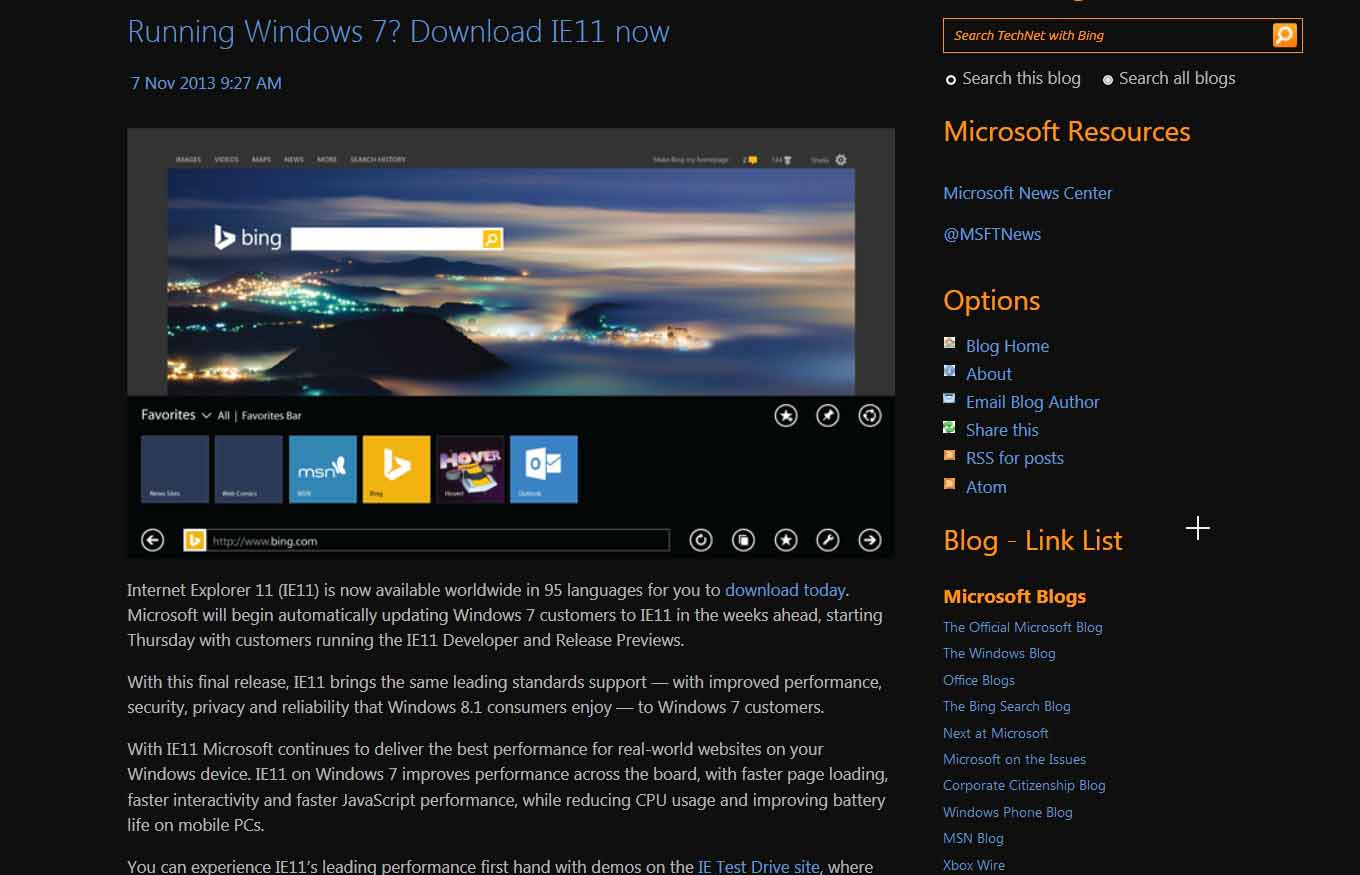Viewport: 1360px width, 875px height.
Task: Click the post date 7 Nov 2013 9:27 AM
Action: 206,83
